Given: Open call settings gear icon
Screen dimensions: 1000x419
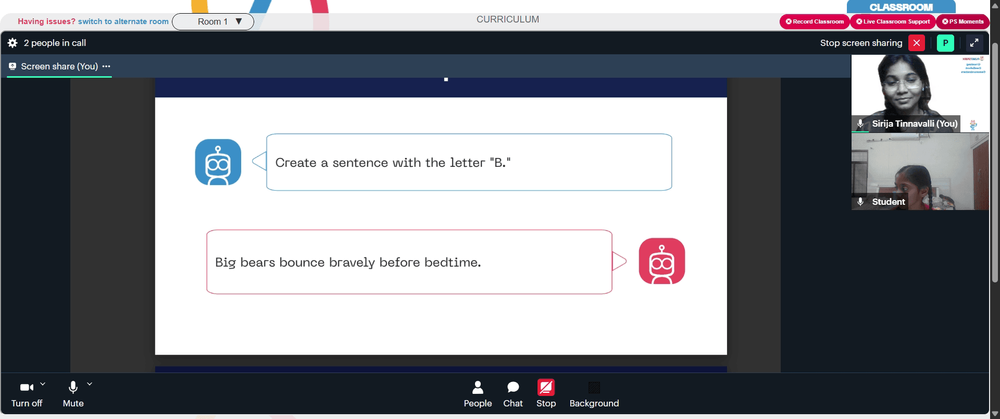Looking at the screenshot, I should click(12, 43).
